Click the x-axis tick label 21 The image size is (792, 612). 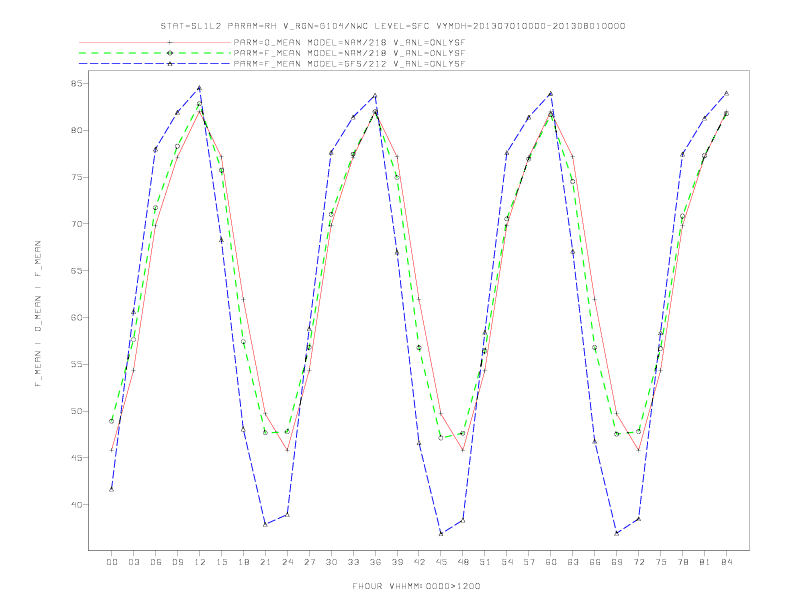265,562
